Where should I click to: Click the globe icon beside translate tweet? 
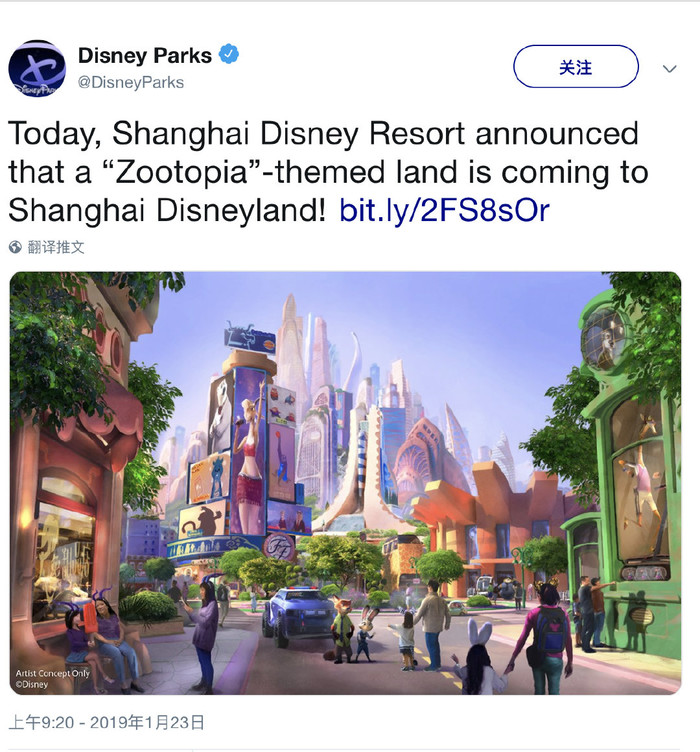[15, 247]
